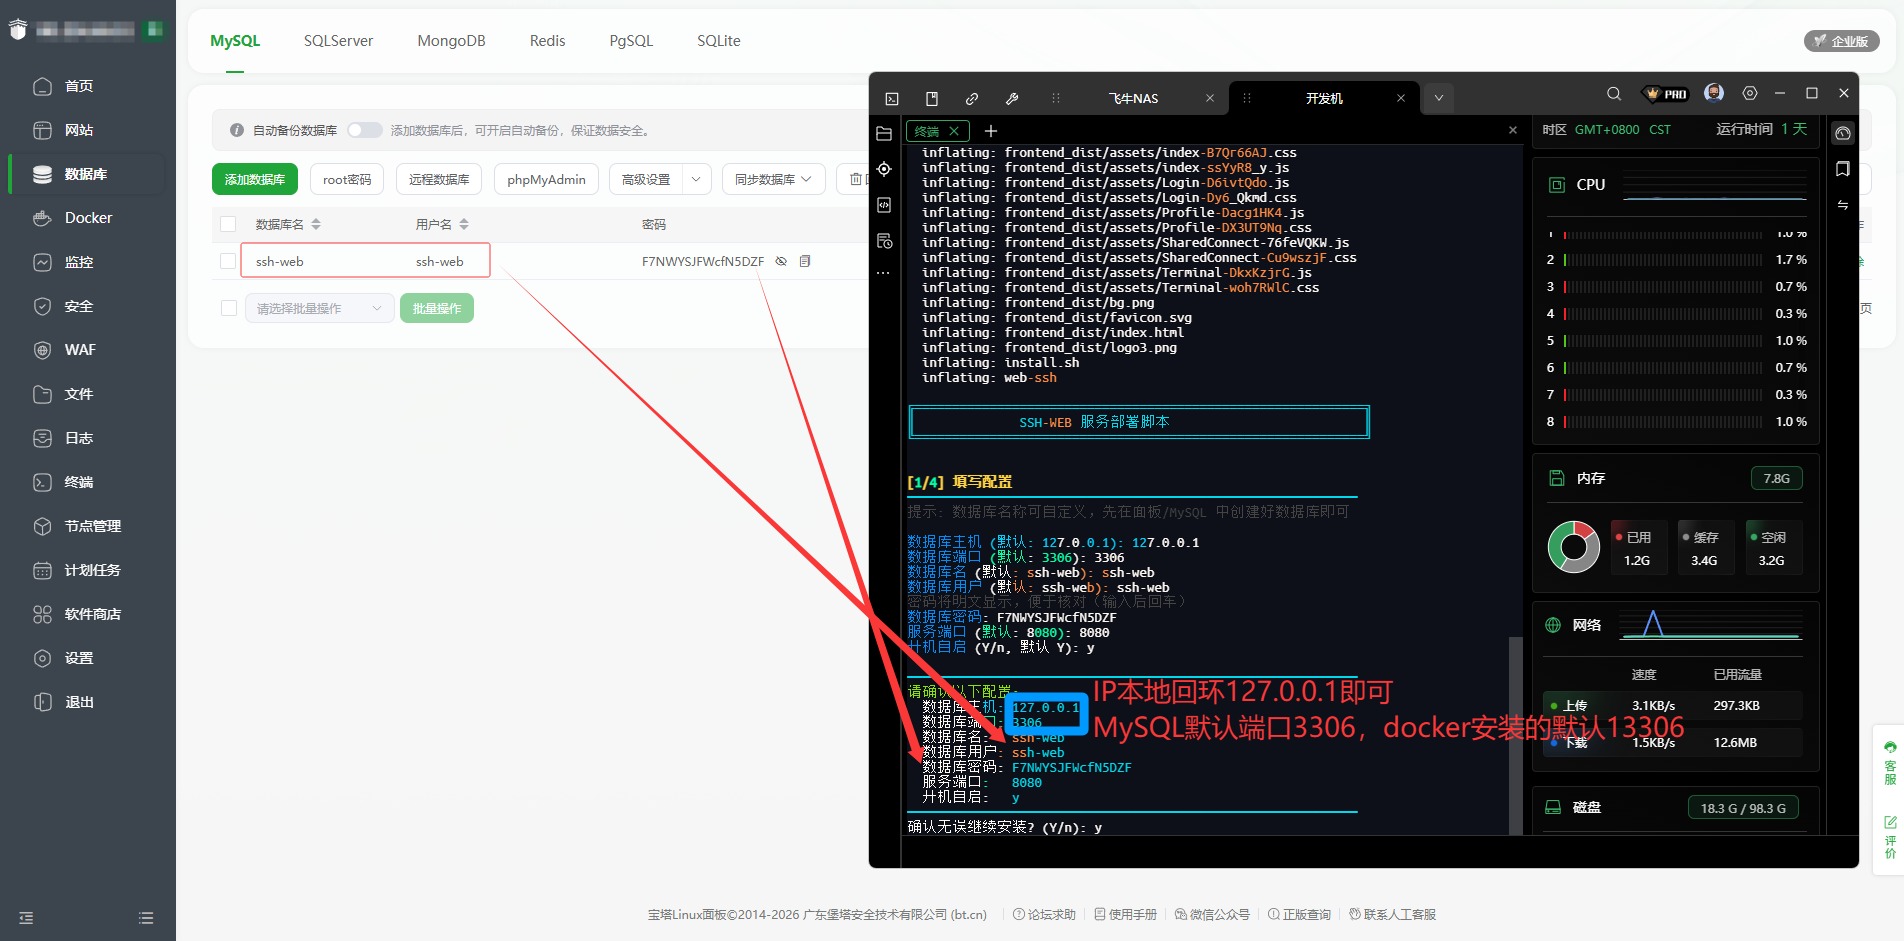Viewport: 1904px width, 941px height.
Task: Hide ssh-web password with eye icon
Action: point(781,261)
